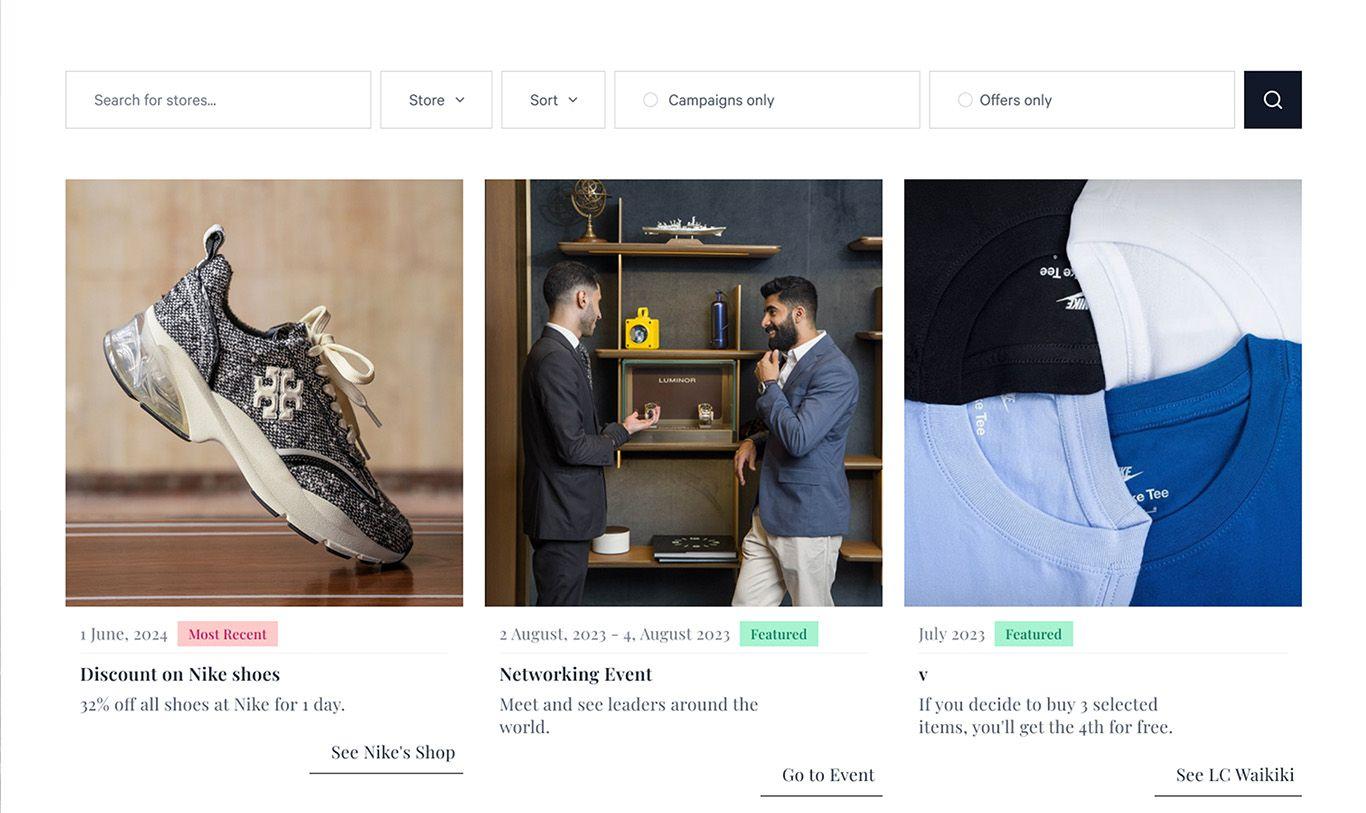Select the Networking Event heading
This screenshot has height=813, width=1366.
click(575, 674)
